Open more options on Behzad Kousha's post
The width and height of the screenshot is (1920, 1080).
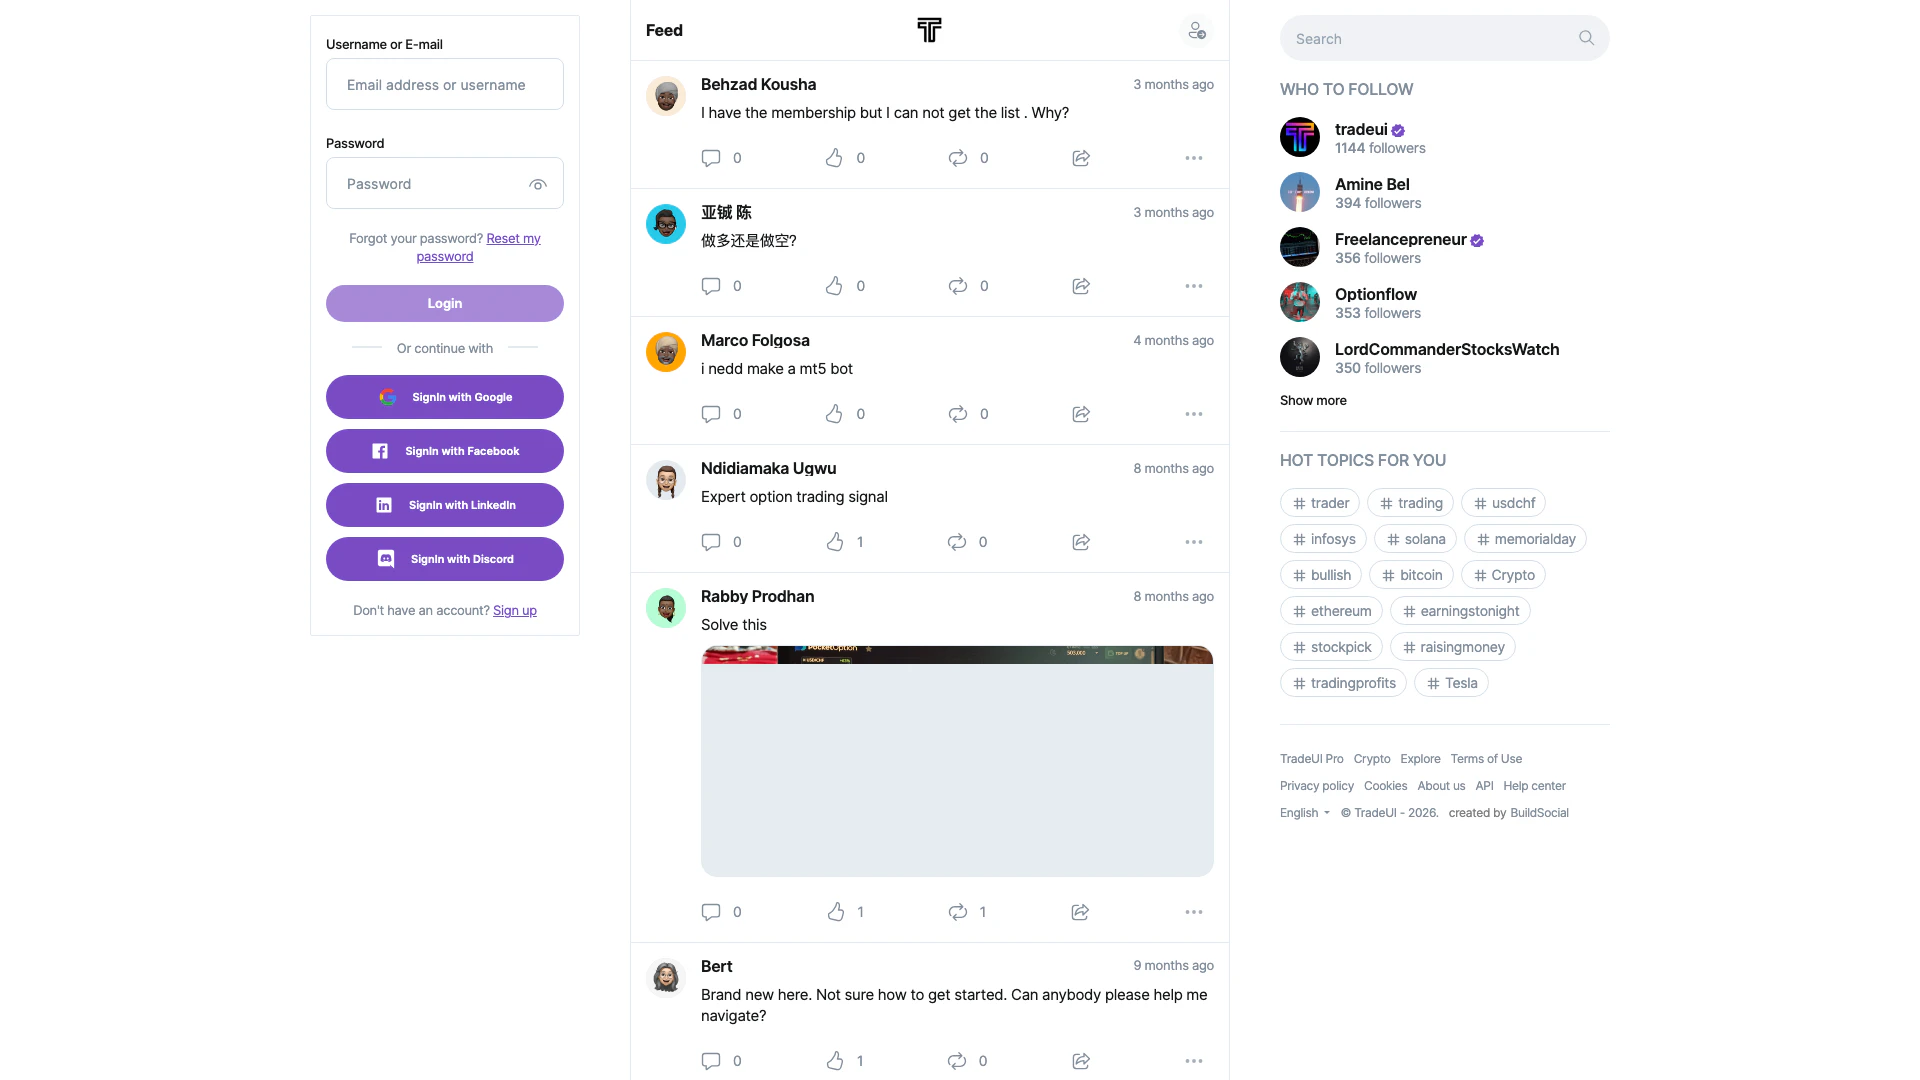[x=1194, y=158]
